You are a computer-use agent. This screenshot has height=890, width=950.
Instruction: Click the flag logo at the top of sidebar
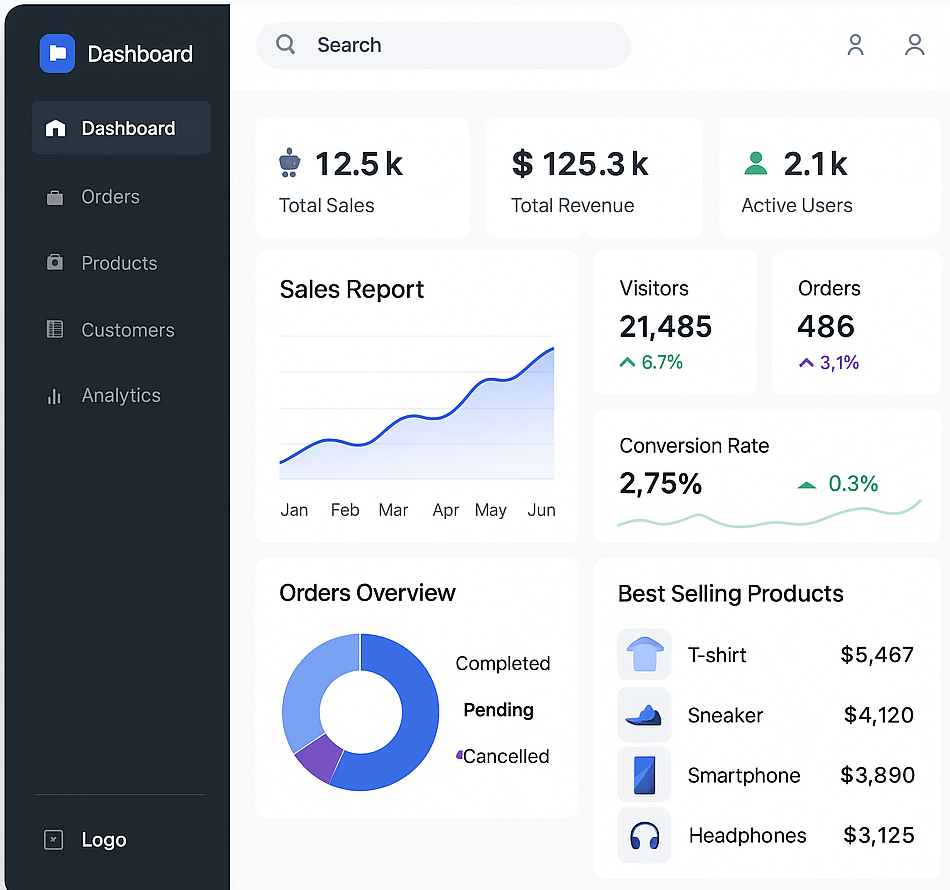point(57,53)
